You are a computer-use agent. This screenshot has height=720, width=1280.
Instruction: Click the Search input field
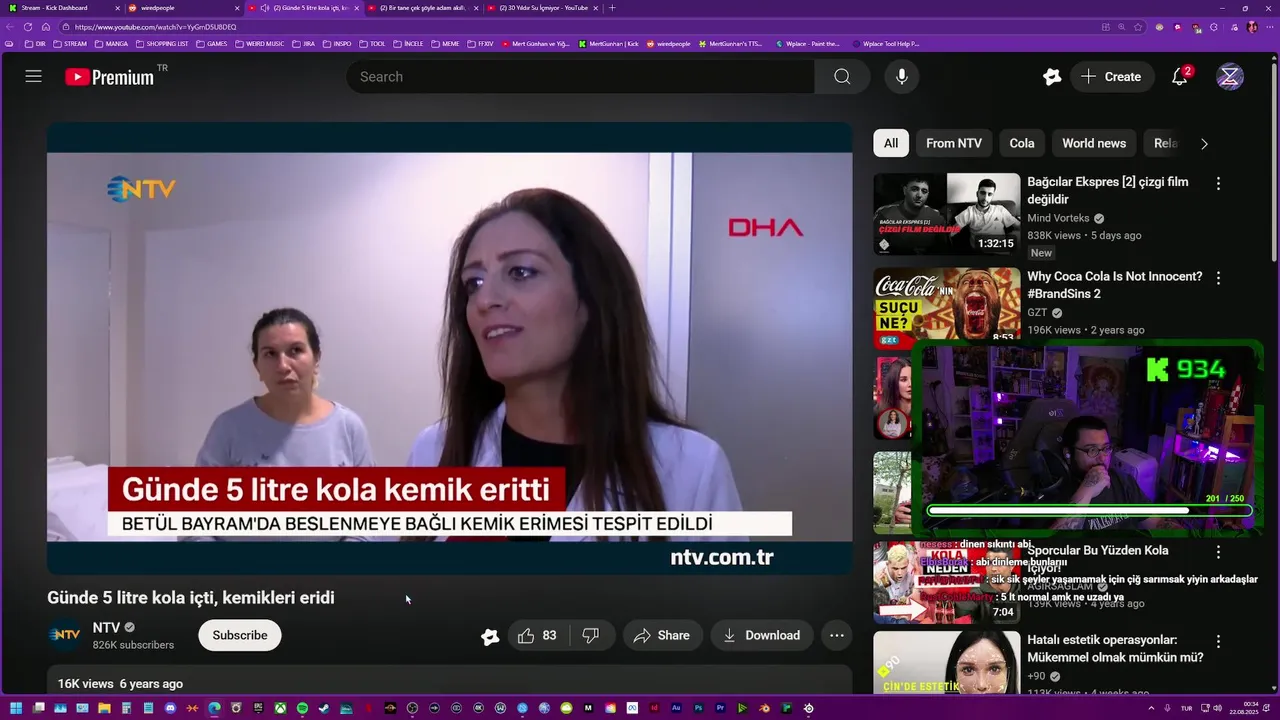[x=580, y=77]
